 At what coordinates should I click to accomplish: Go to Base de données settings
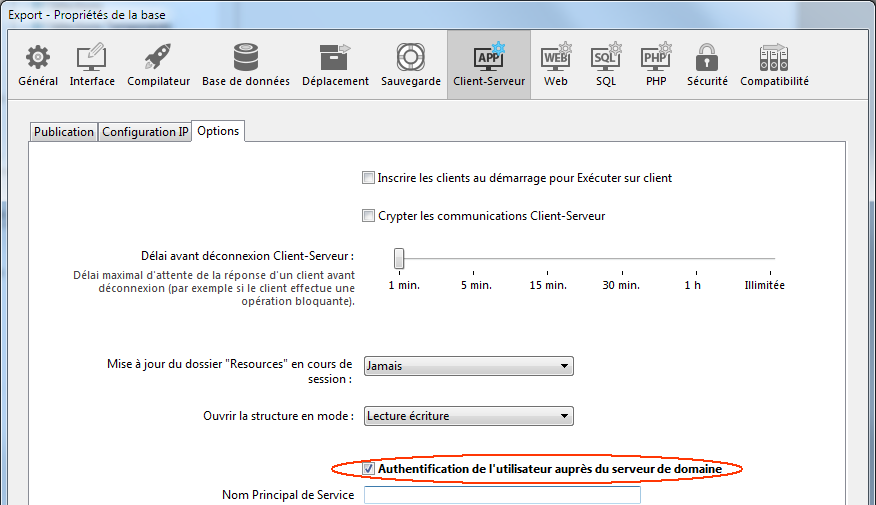(x=246, y=65)
